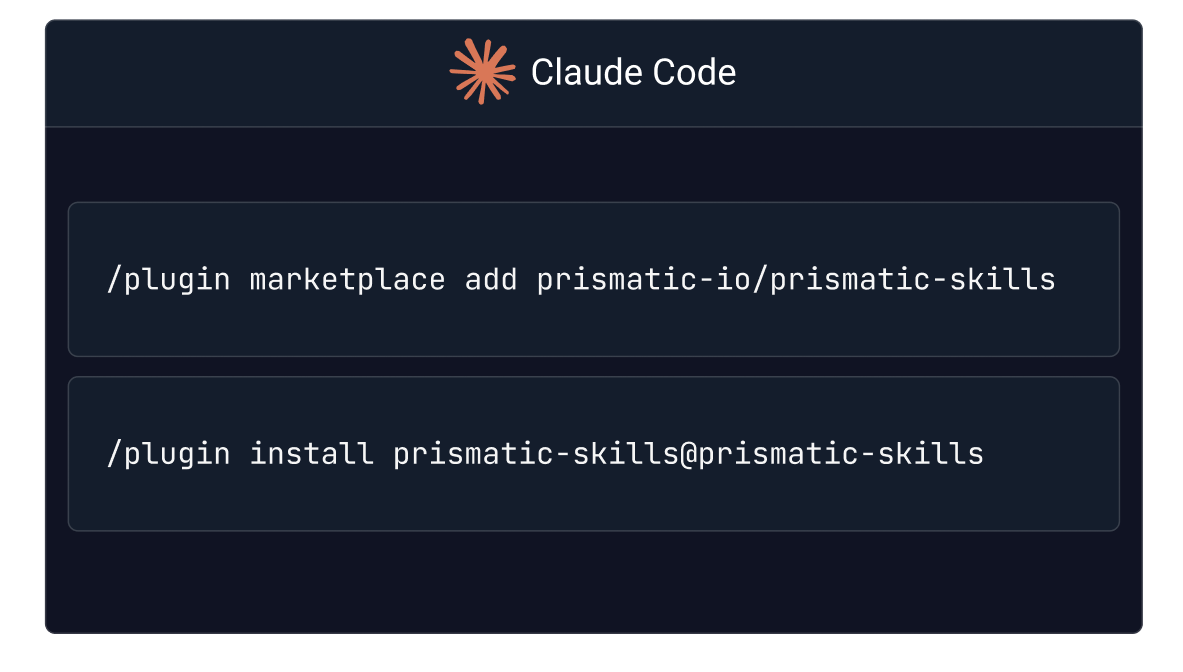Click the "Claude Code" header title
This screenshot has height=672, width=1183.
coord(633,72)
